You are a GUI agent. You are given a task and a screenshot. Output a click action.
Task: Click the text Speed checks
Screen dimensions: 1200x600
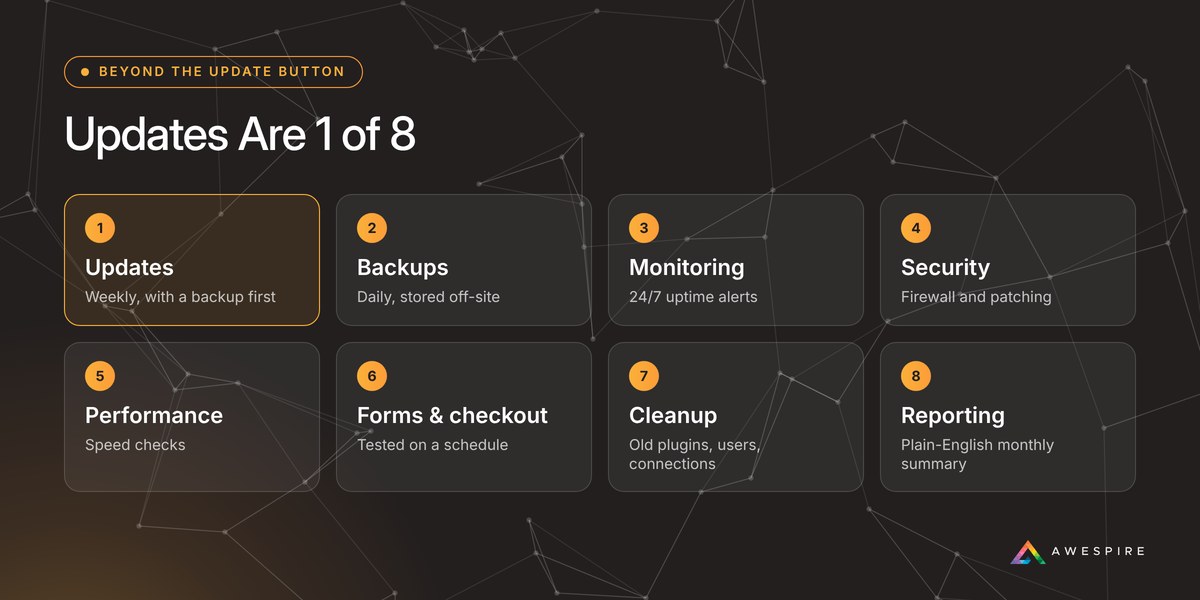pos(135,445)
